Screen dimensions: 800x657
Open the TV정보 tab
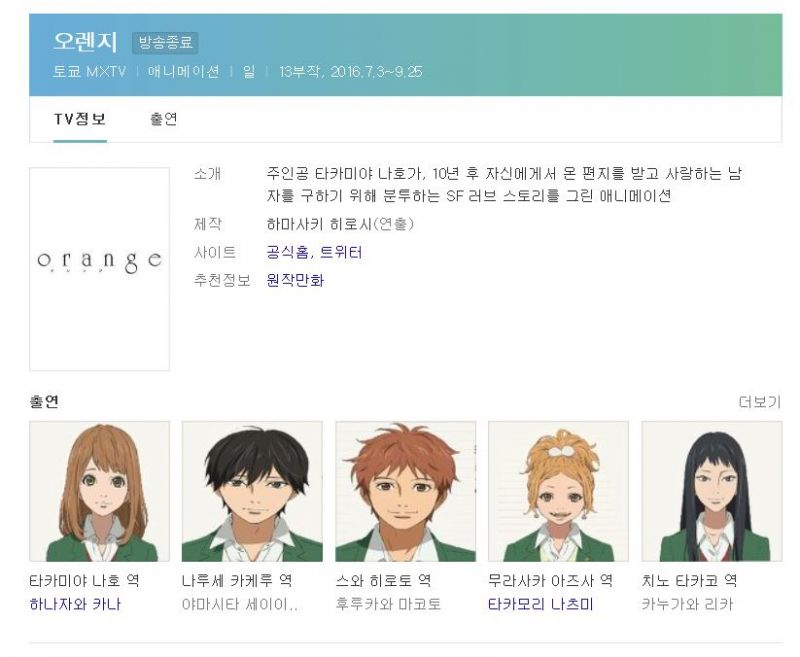pyautogui.click(x=80, y=119)
